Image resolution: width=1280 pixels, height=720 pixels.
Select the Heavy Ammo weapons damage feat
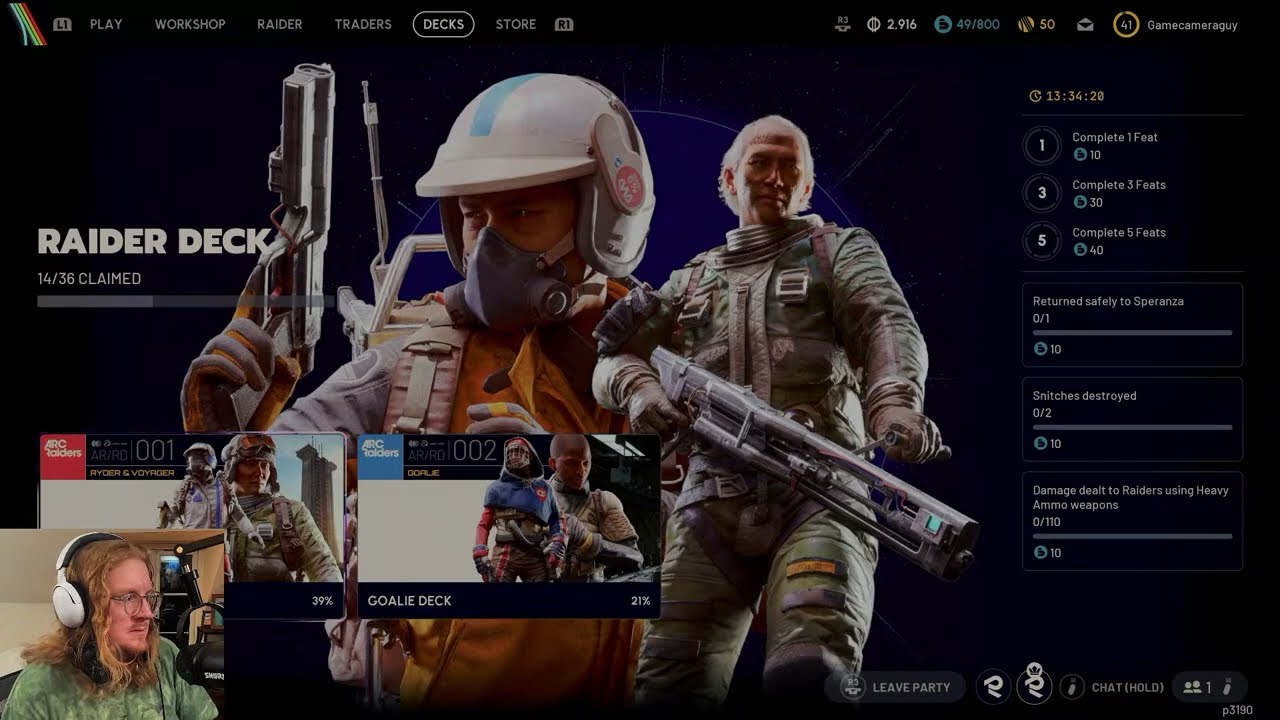1132,521
